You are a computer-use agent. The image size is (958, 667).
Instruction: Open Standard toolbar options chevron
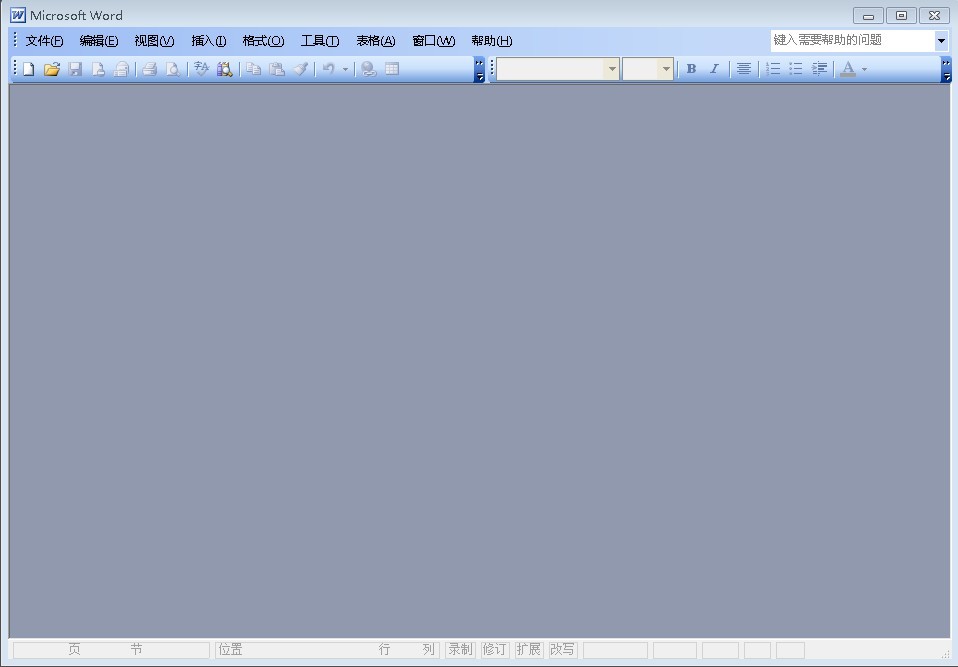tap(480, 70)
